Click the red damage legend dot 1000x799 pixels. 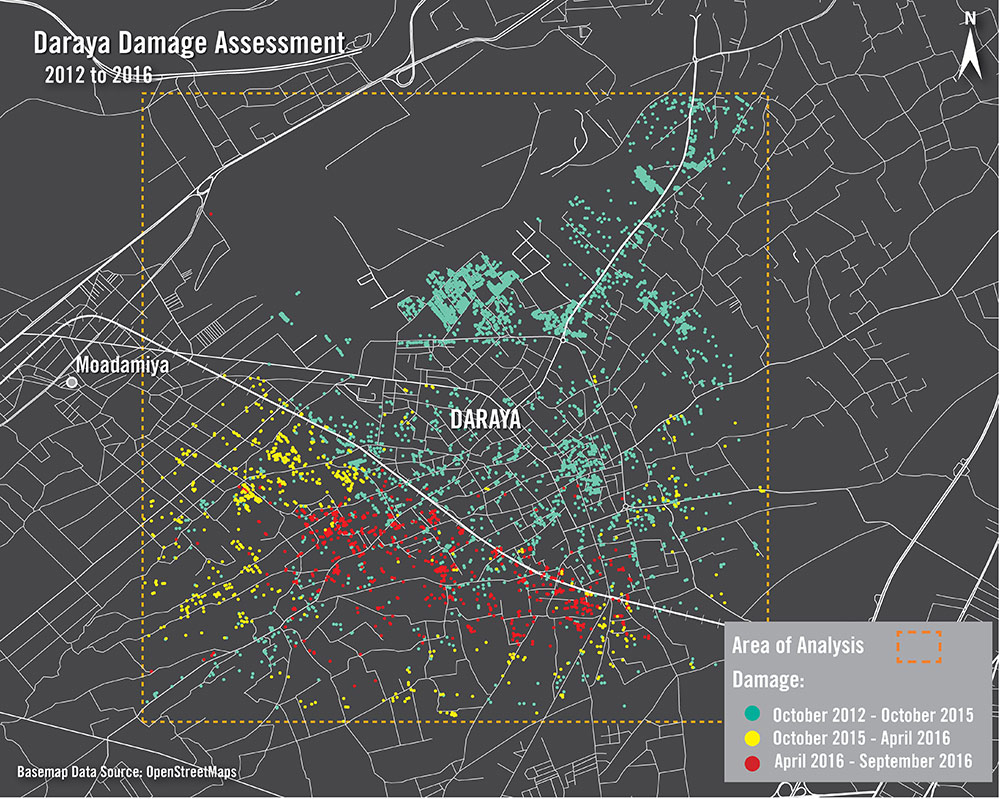(x=753, y=763)
